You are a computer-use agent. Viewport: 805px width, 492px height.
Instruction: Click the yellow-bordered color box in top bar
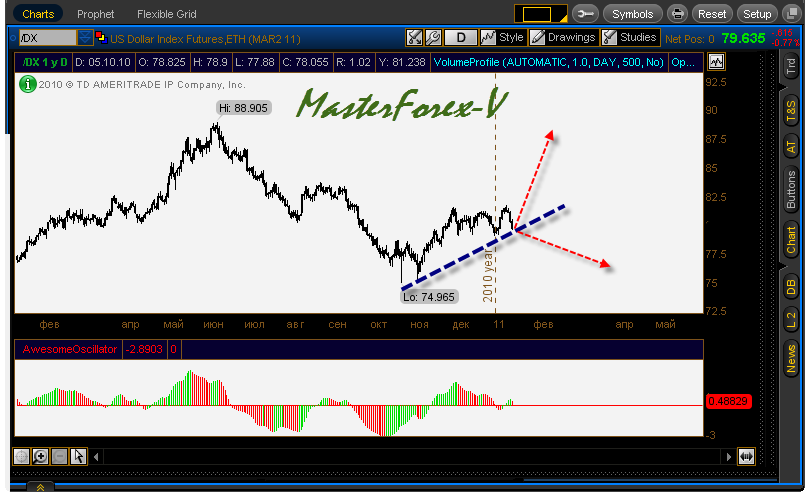coord(537,14)
